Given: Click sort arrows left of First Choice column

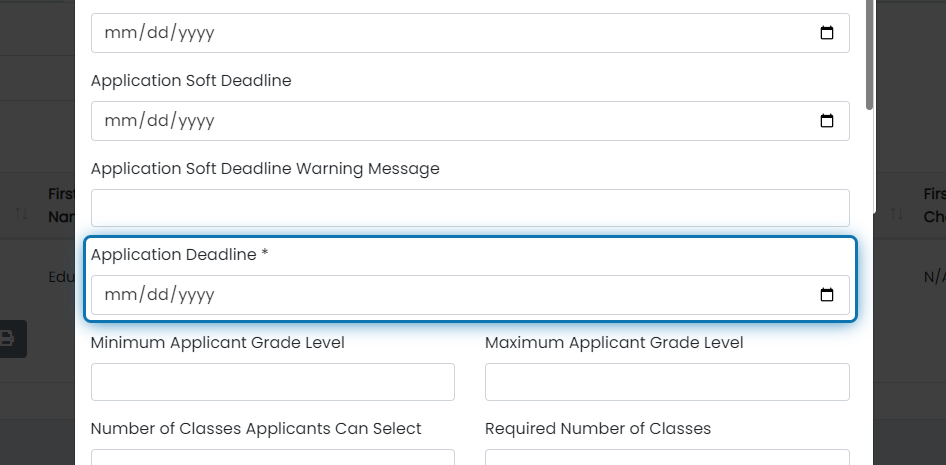Looking at the screenshot, I should click(x=897, y=214).
